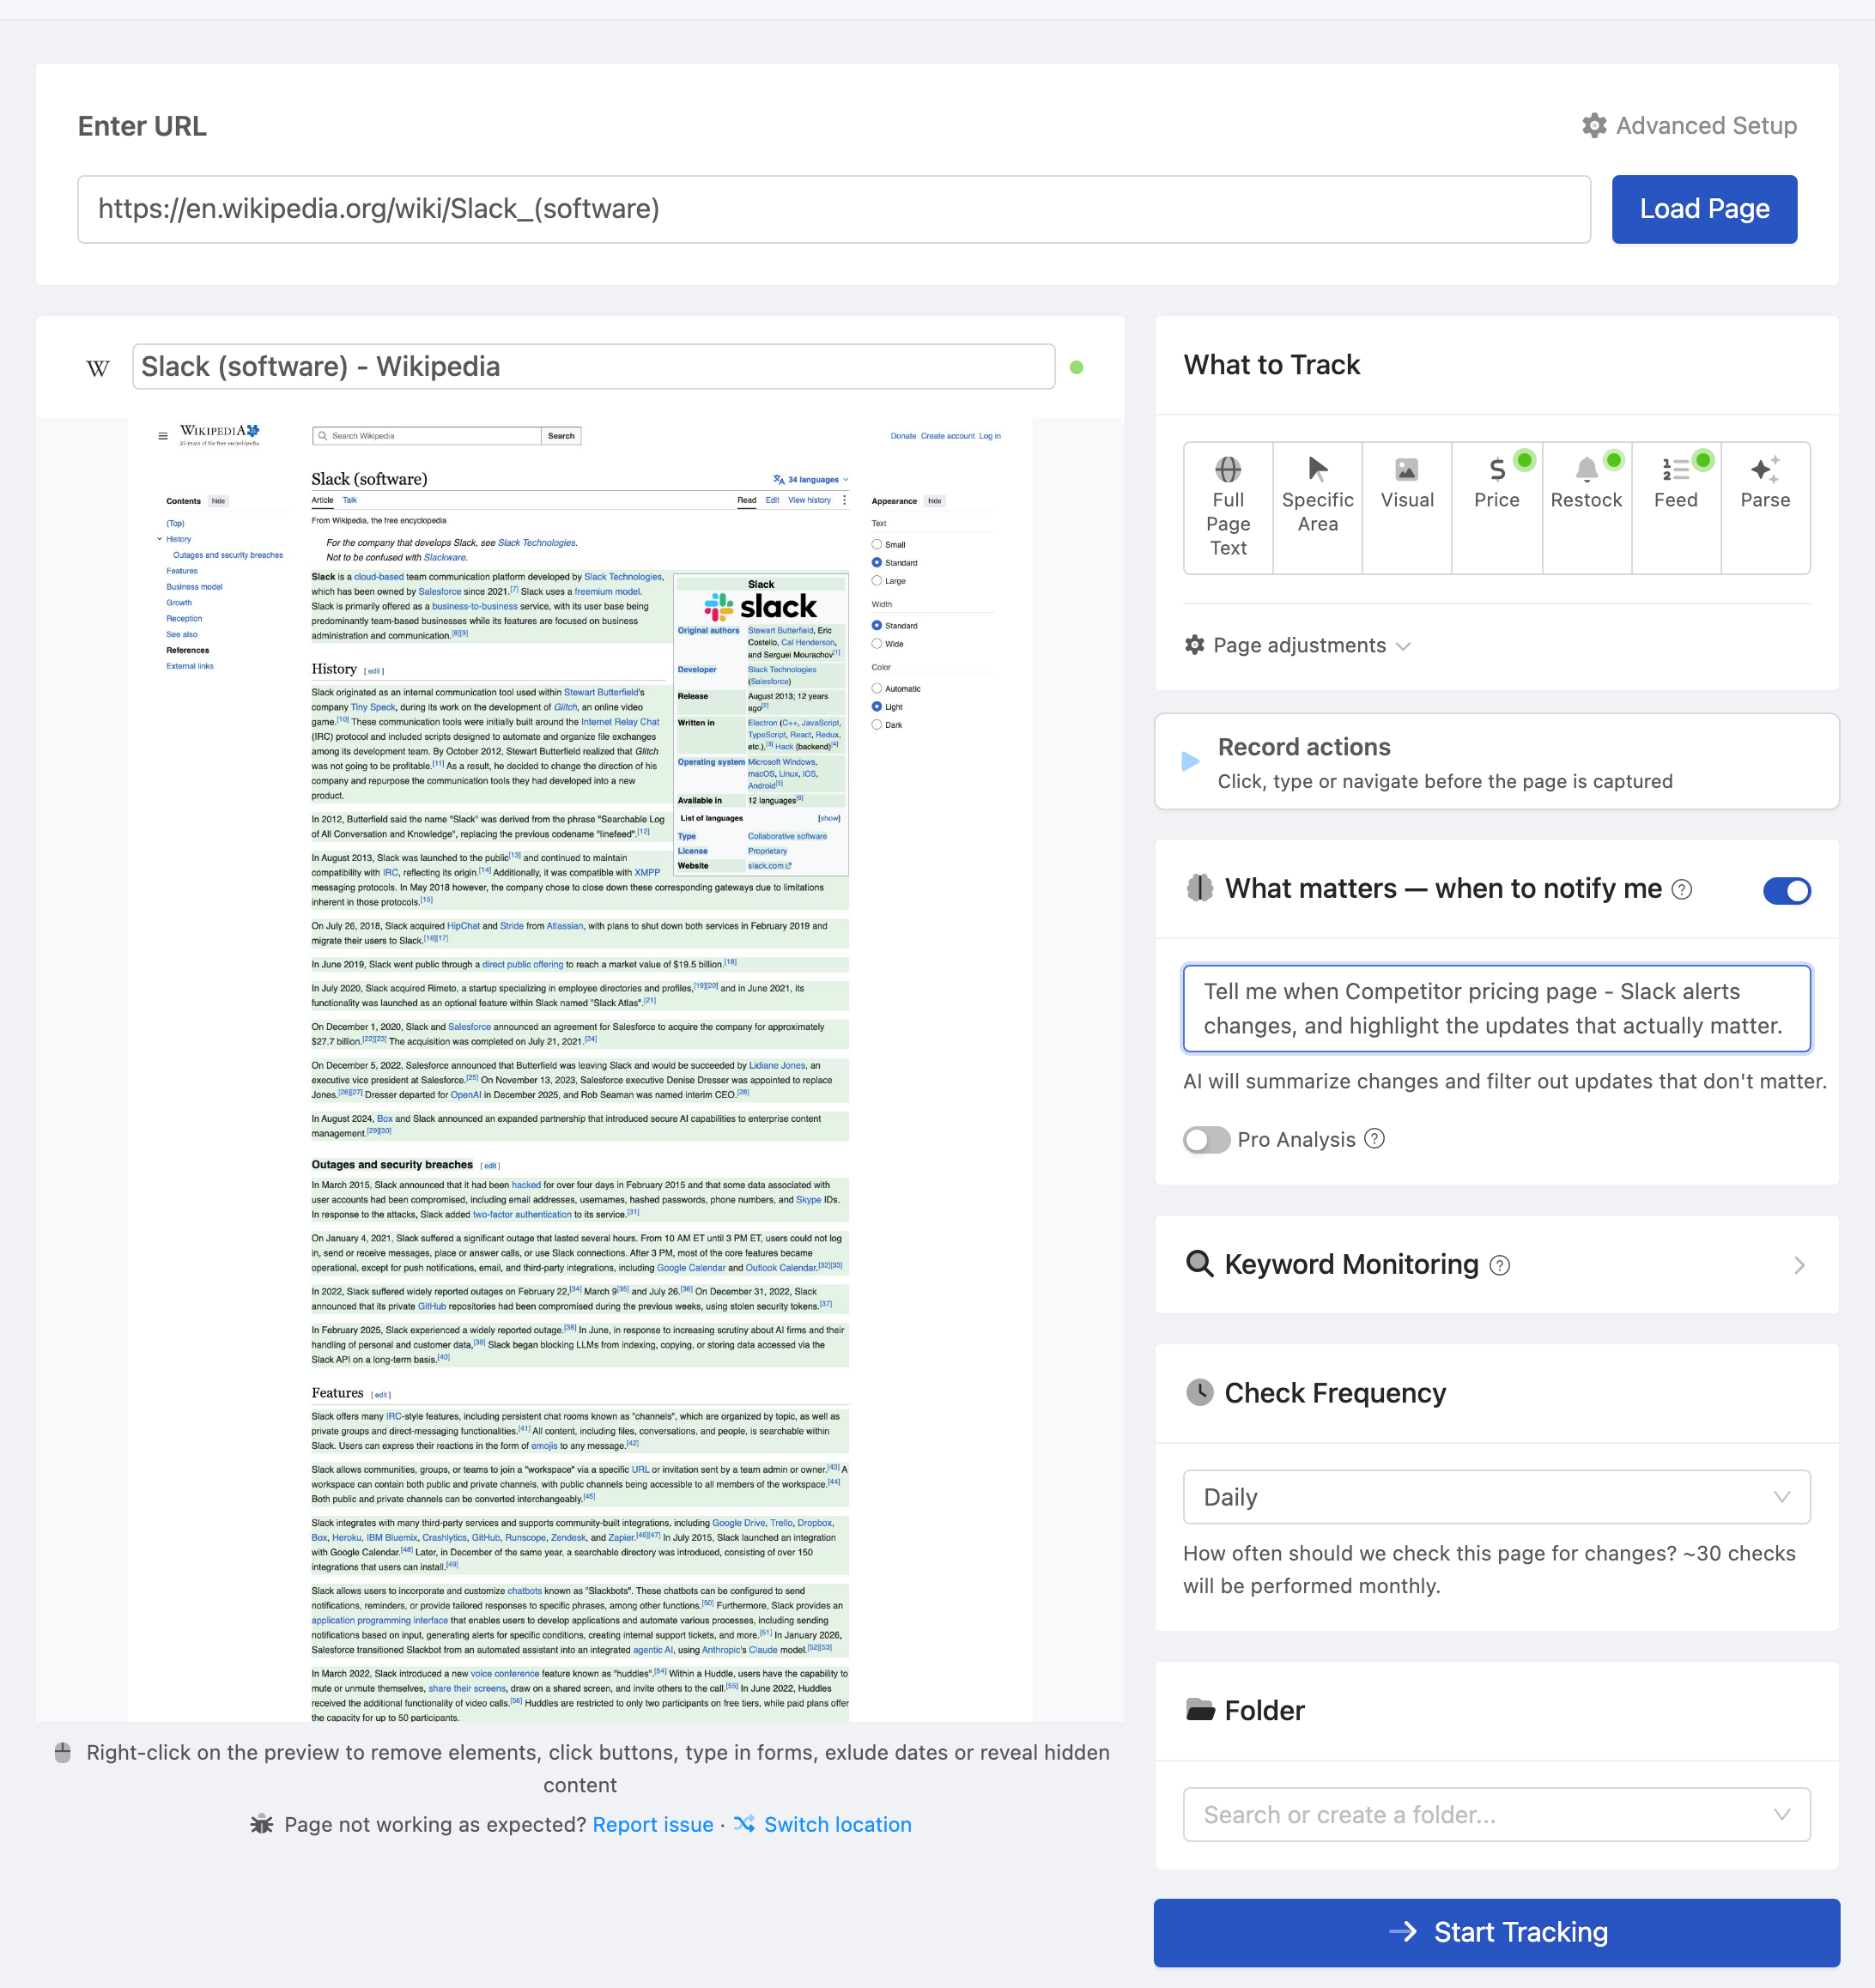Switch to the Read tab in preview
Image resolution: width=1875 pixels, height=1988 pixels.
747,500
